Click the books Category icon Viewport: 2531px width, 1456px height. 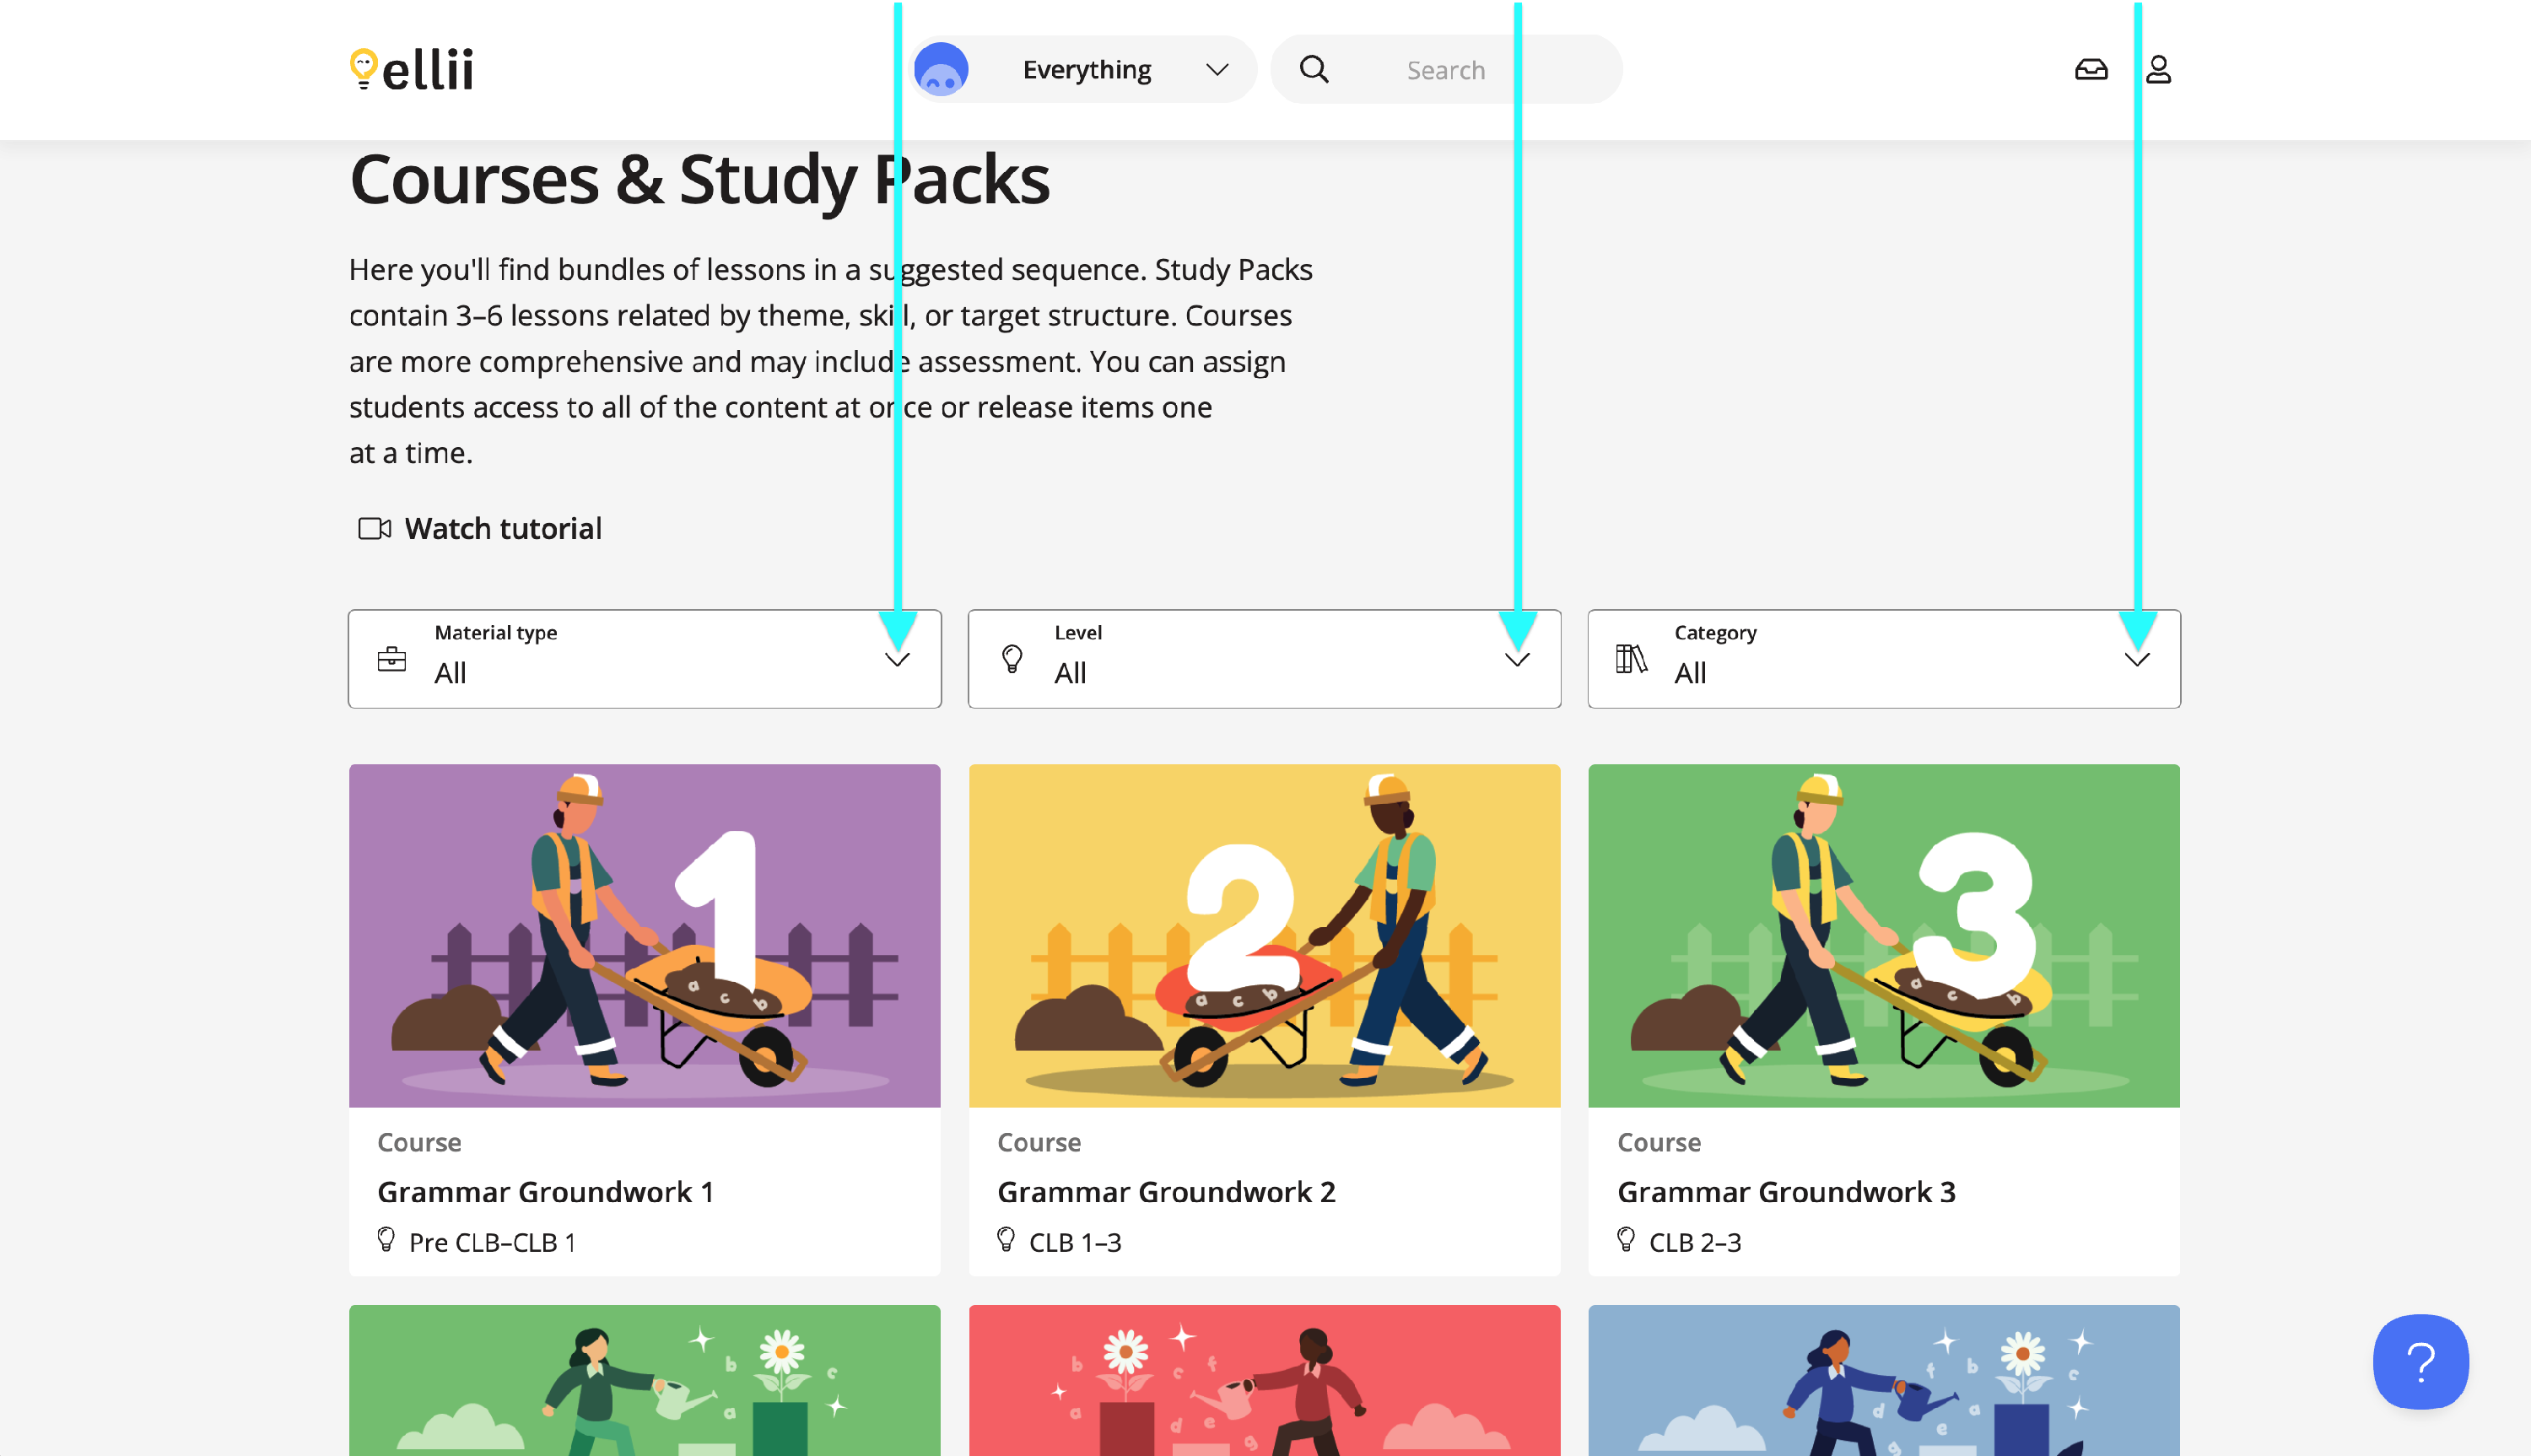pos(1631,659)
